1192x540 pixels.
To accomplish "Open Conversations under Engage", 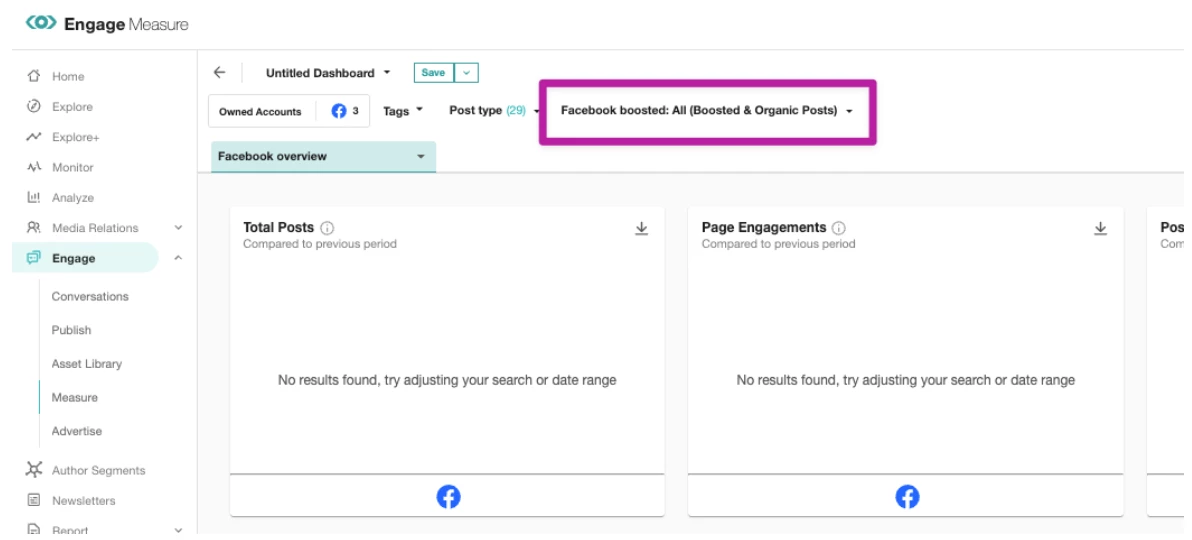I will [90, 297].
